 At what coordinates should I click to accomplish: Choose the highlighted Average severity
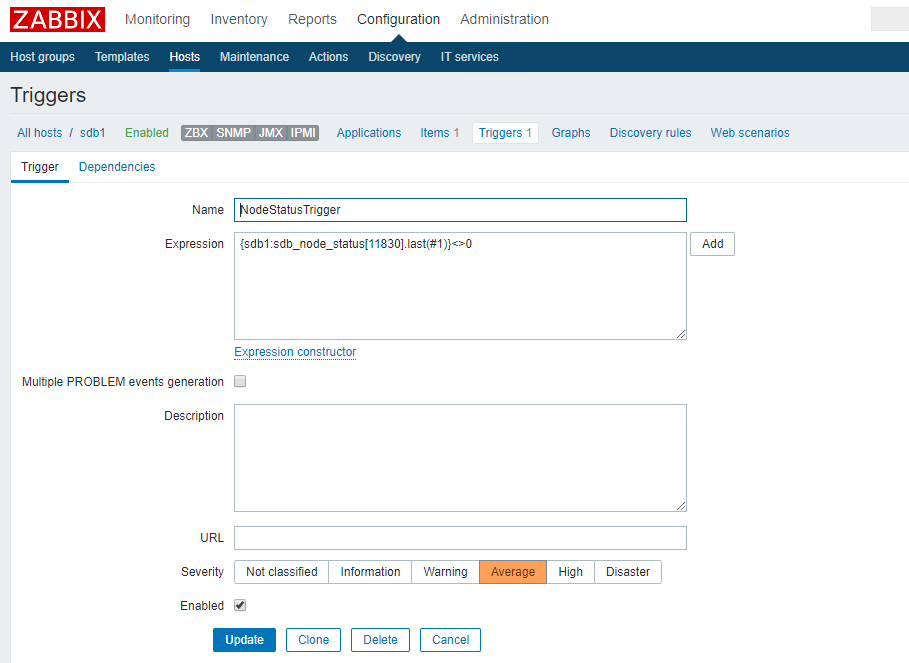click(x=512, y=572)
